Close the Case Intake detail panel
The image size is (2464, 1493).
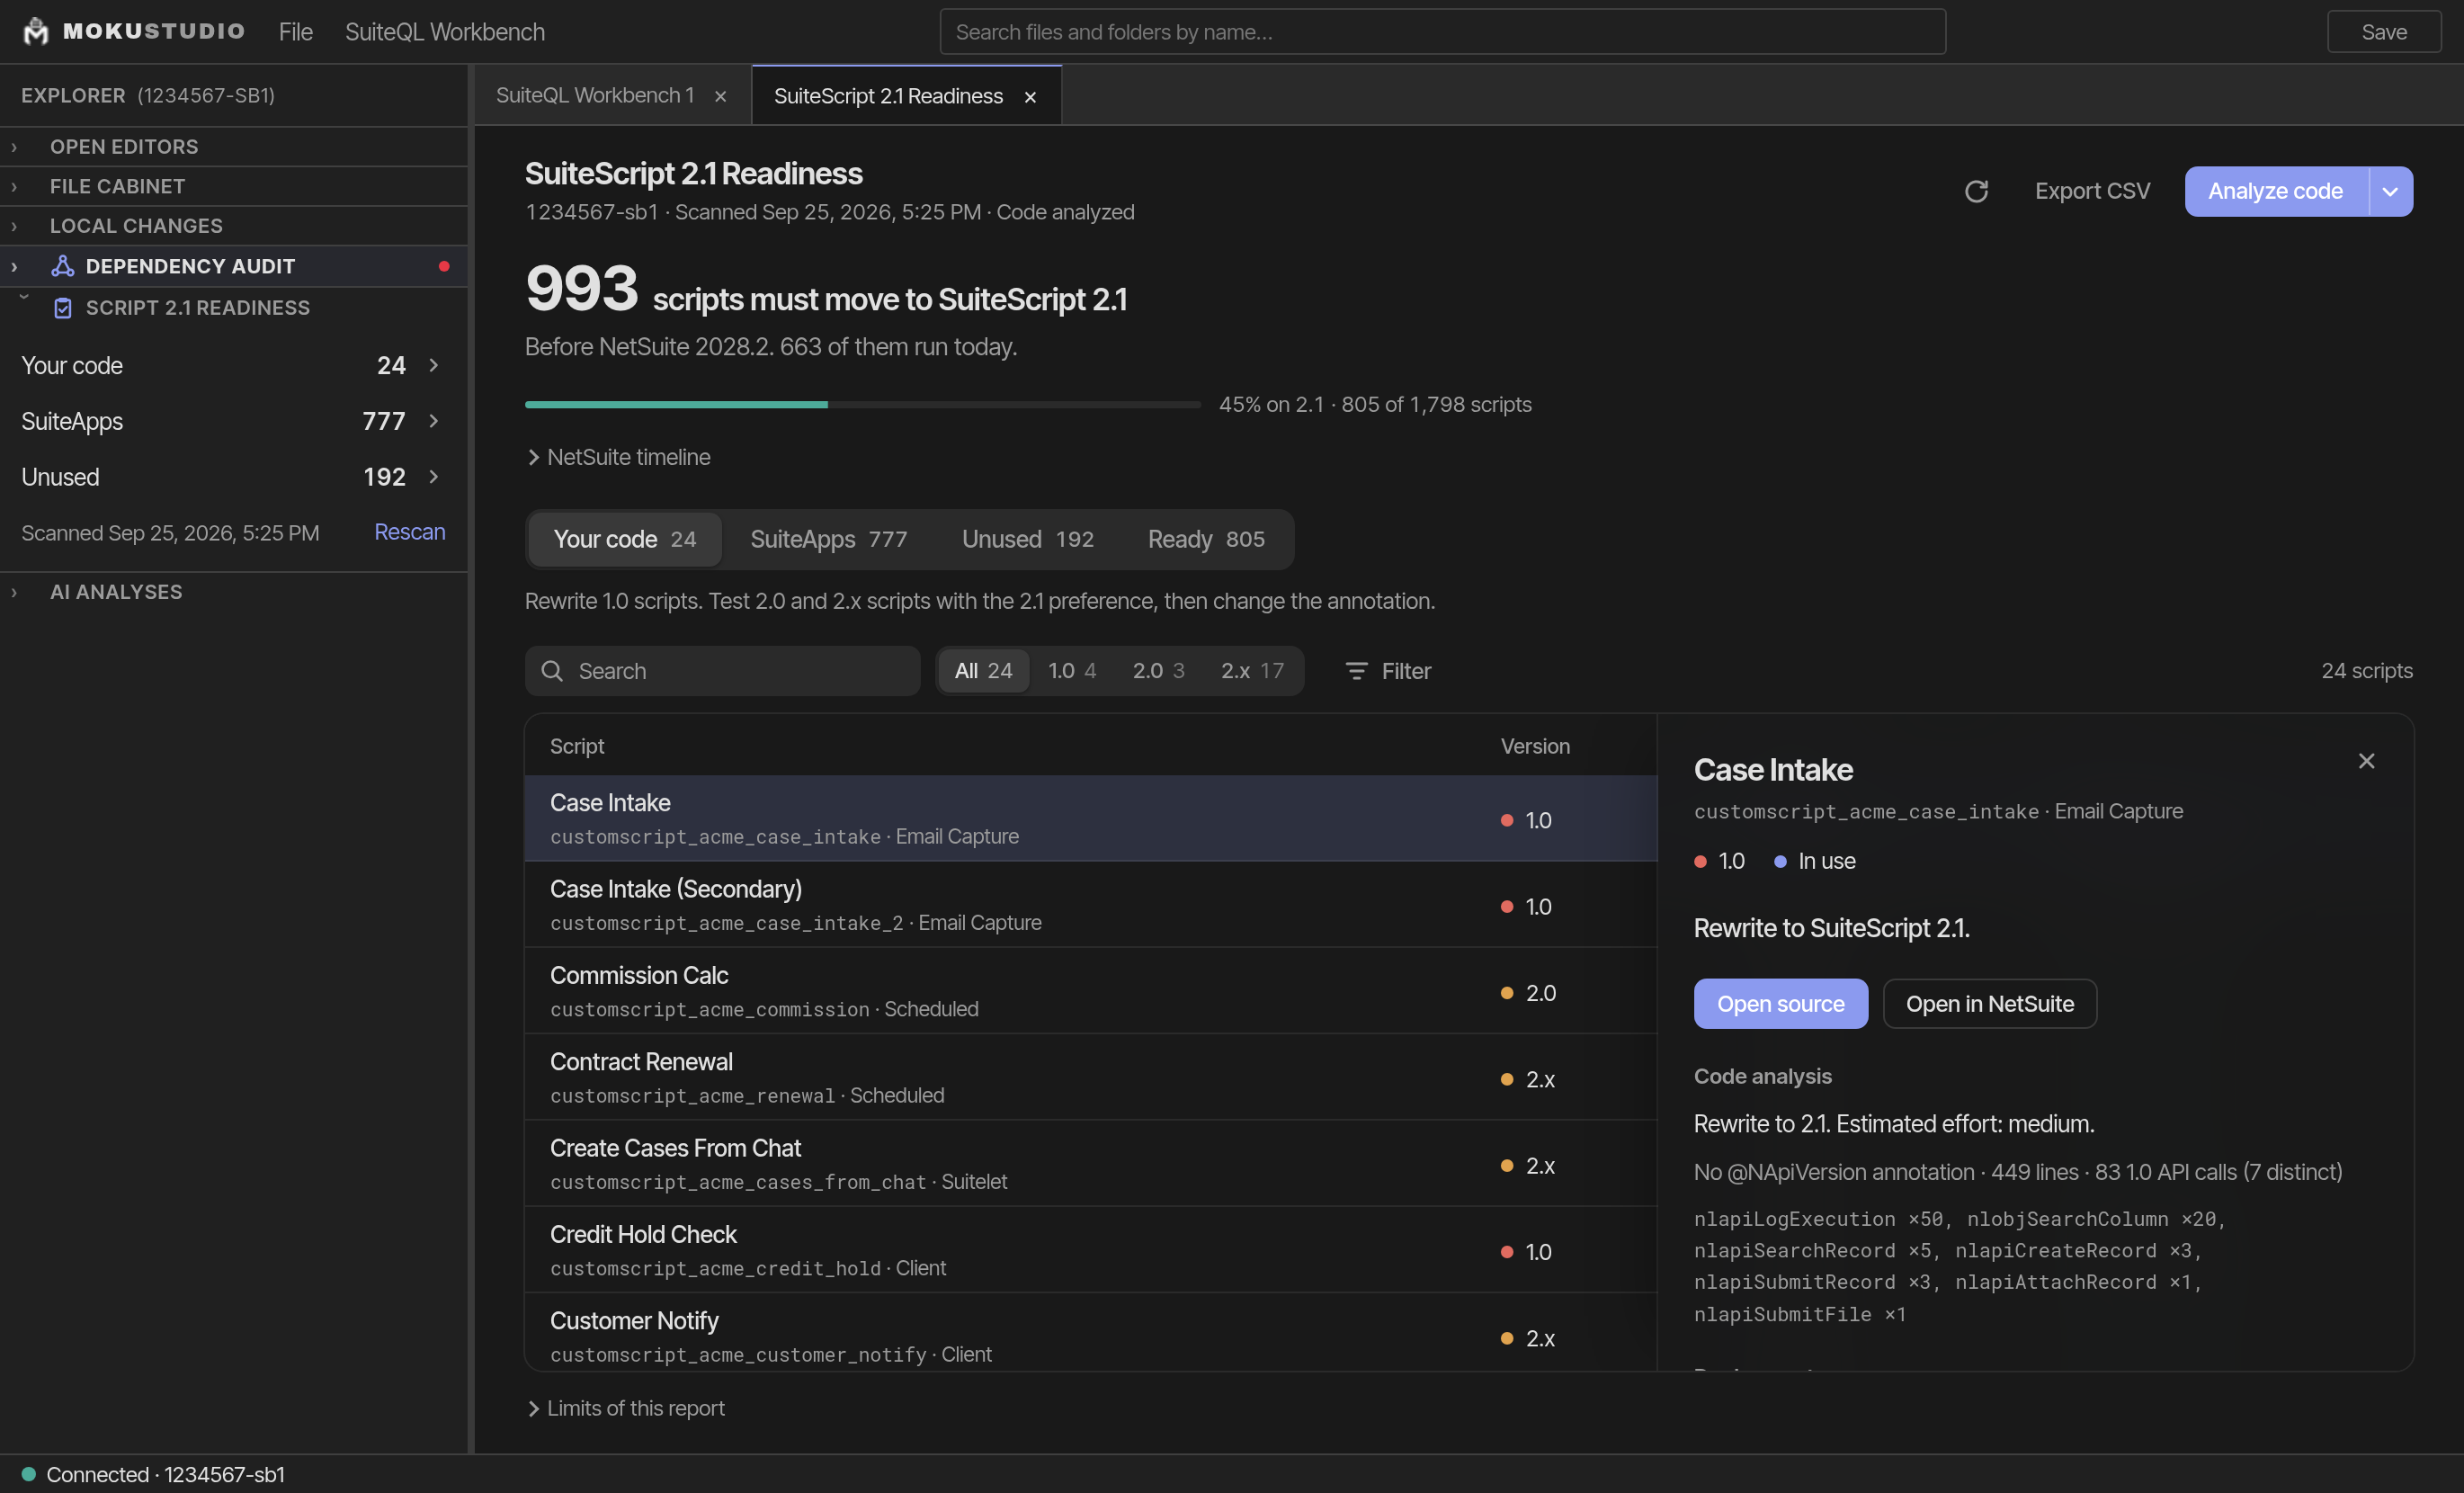[2366, 761]
